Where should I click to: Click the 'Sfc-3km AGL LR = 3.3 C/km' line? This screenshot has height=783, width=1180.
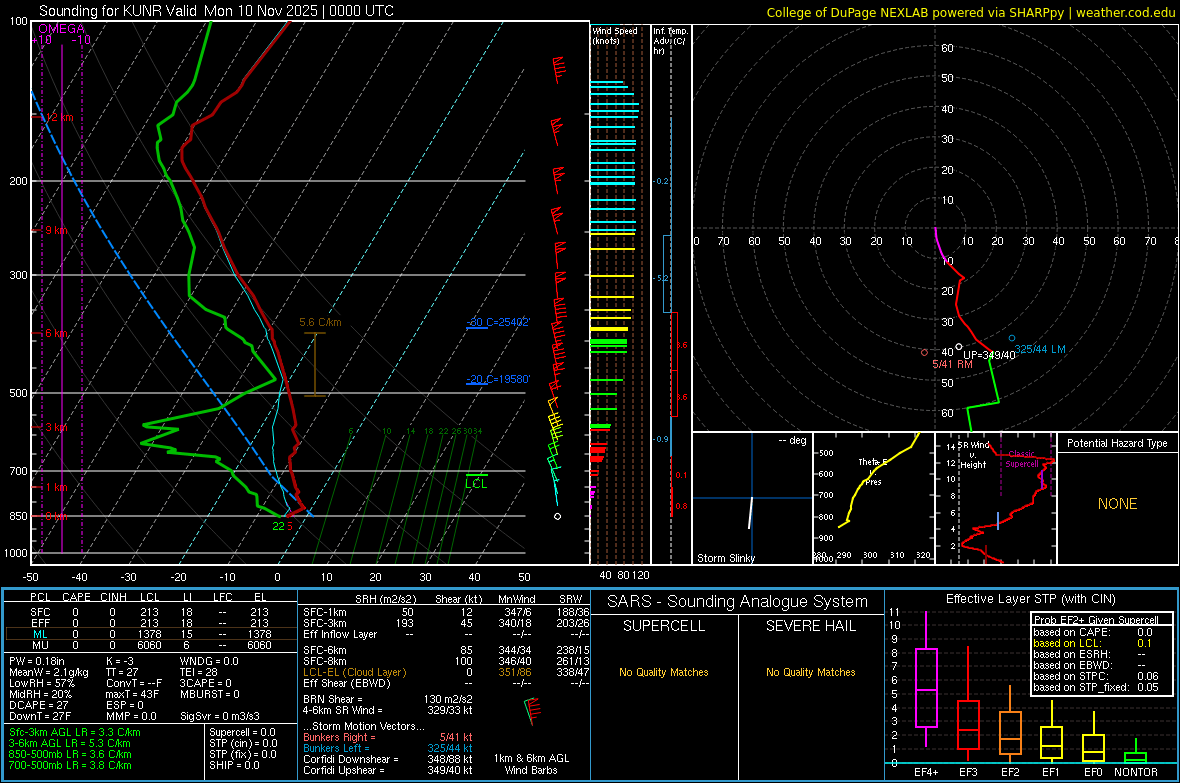tap(75, 732)
